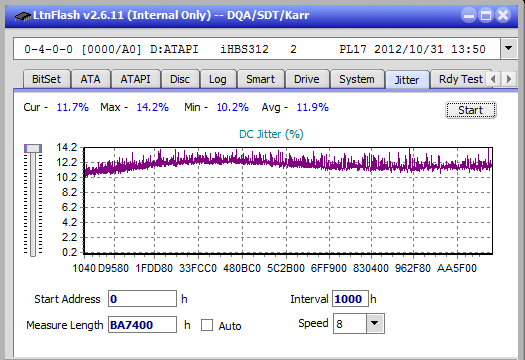525x360 pixels.
Task: Click the y-axis label 12.2
Action: tap(67, 162)
